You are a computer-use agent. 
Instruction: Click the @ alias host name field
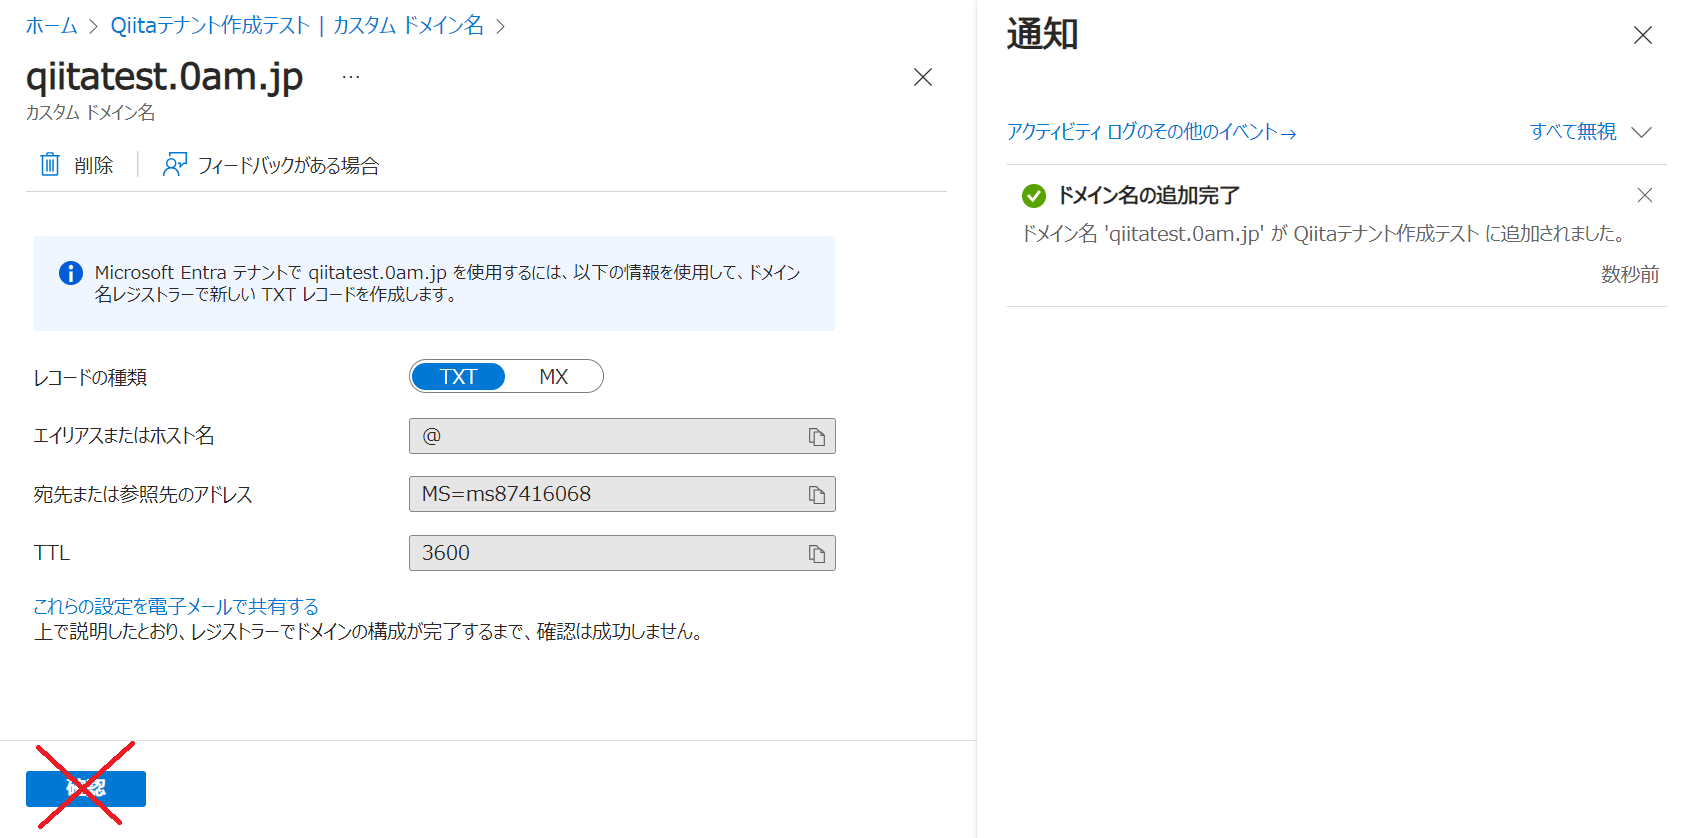pos(622,436)
